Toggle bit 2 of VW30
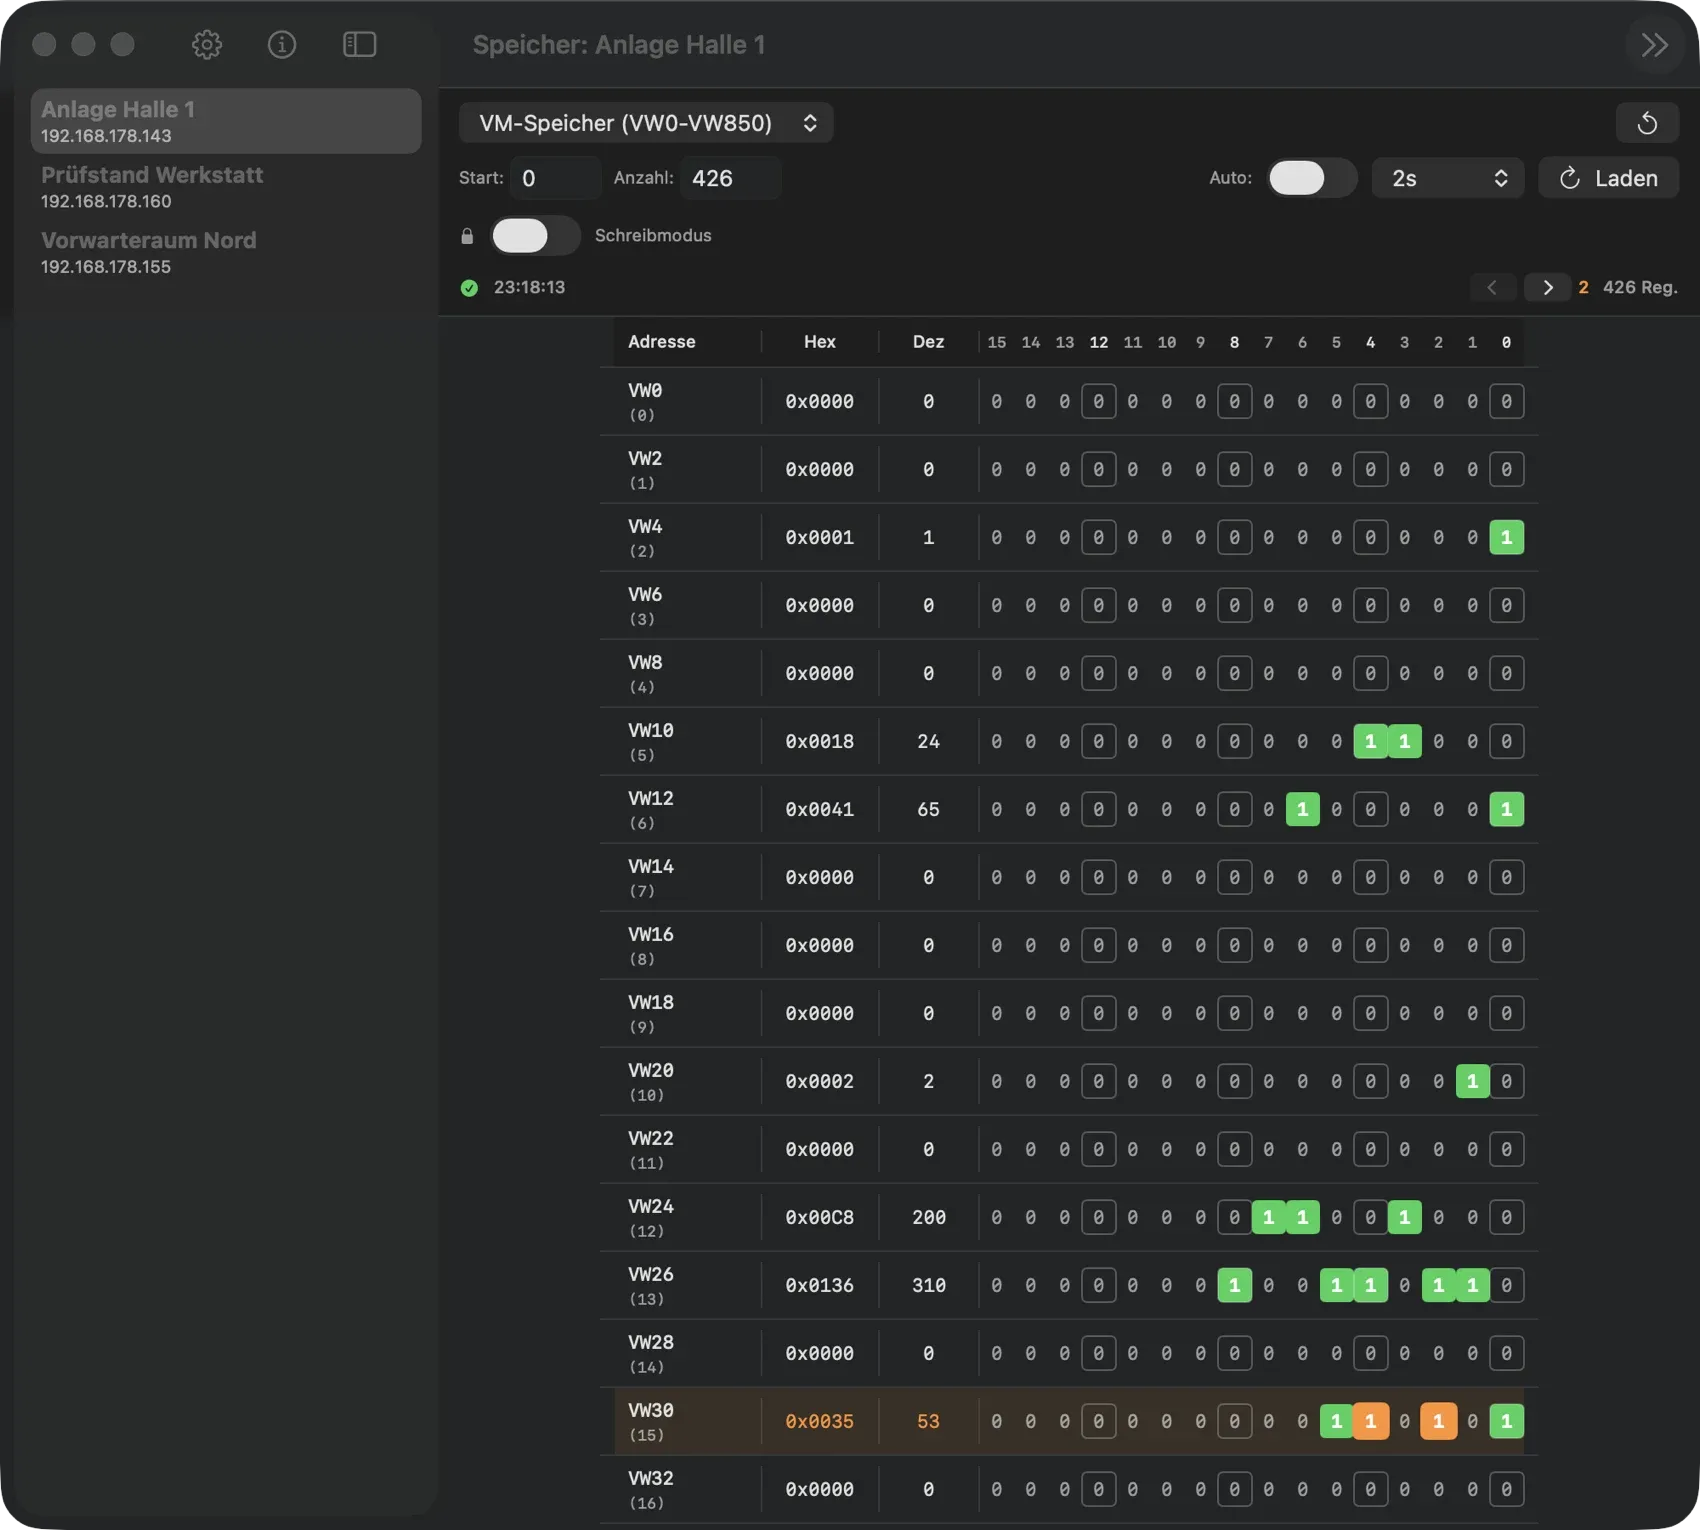Screen dimensions: 1700x1530 (x=1438, y=1422)
